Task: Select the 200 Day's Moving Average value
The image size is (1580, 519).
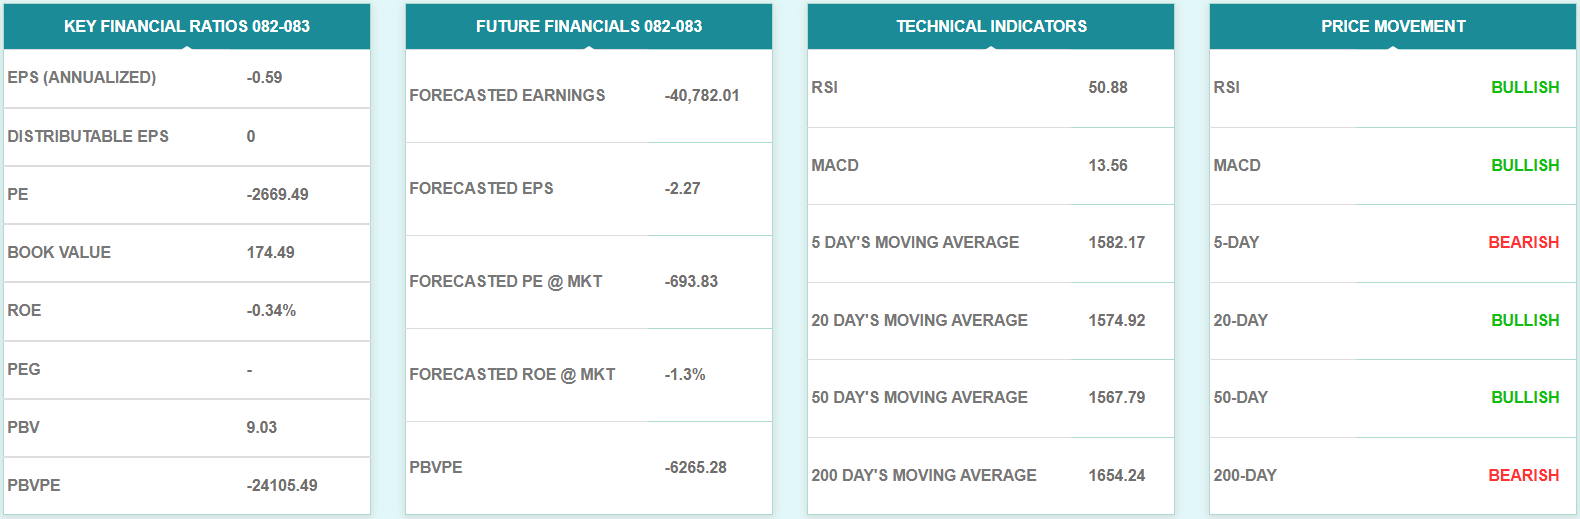Action: (1117, 476)
